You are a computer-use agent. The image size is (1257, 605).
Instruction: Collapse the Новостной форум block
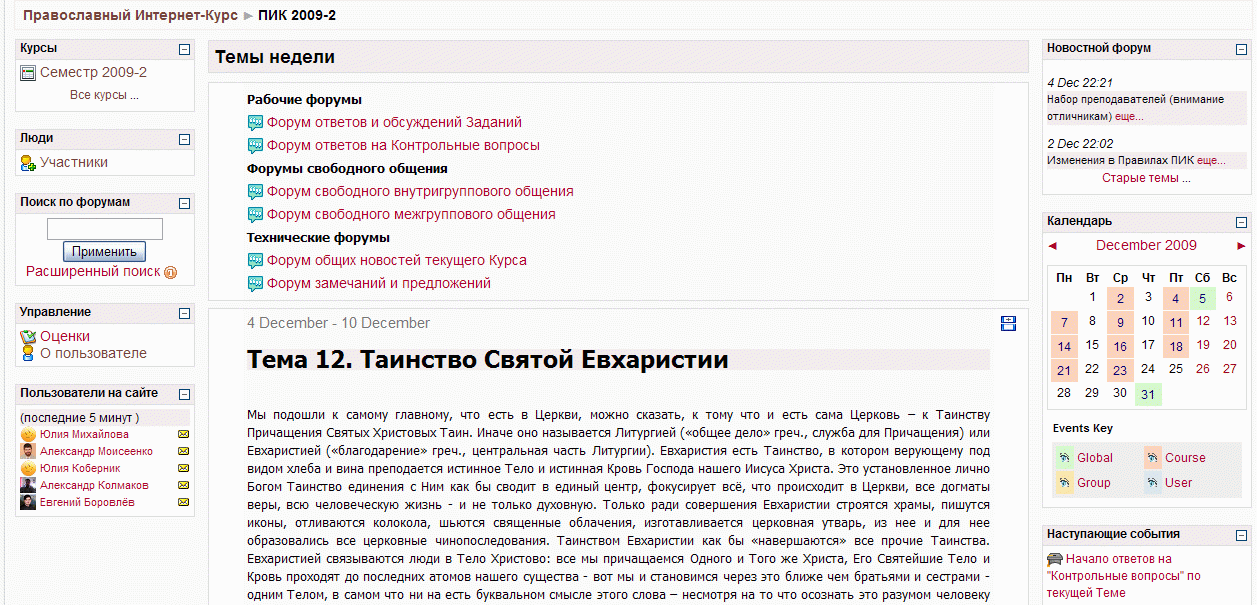coord(1243,47)
